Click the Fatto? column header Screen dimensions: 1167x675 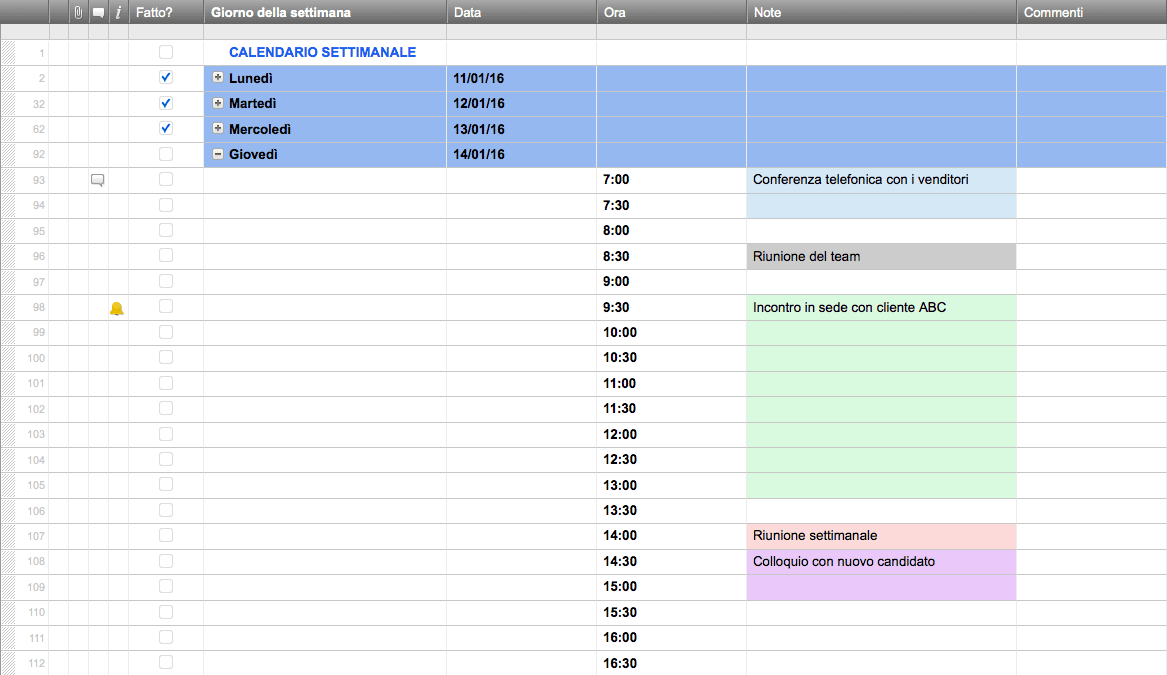click(x=166, y=13)
